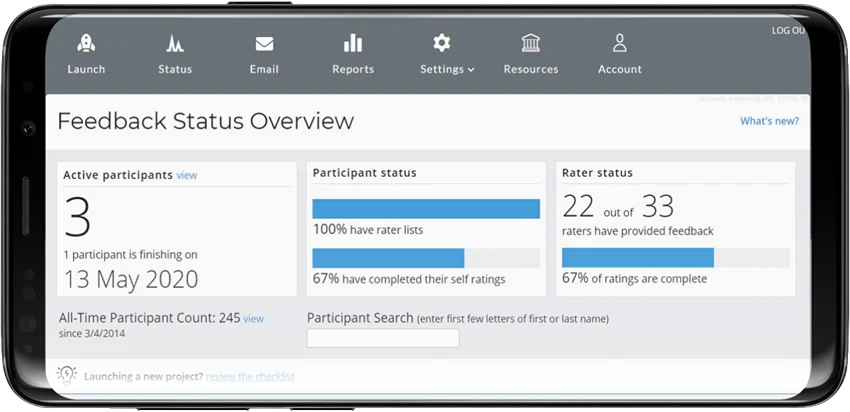Screen dimensions: 850x412
Task: Click the 67% ratings complete progress bar
Action: (x=675, y=258)
